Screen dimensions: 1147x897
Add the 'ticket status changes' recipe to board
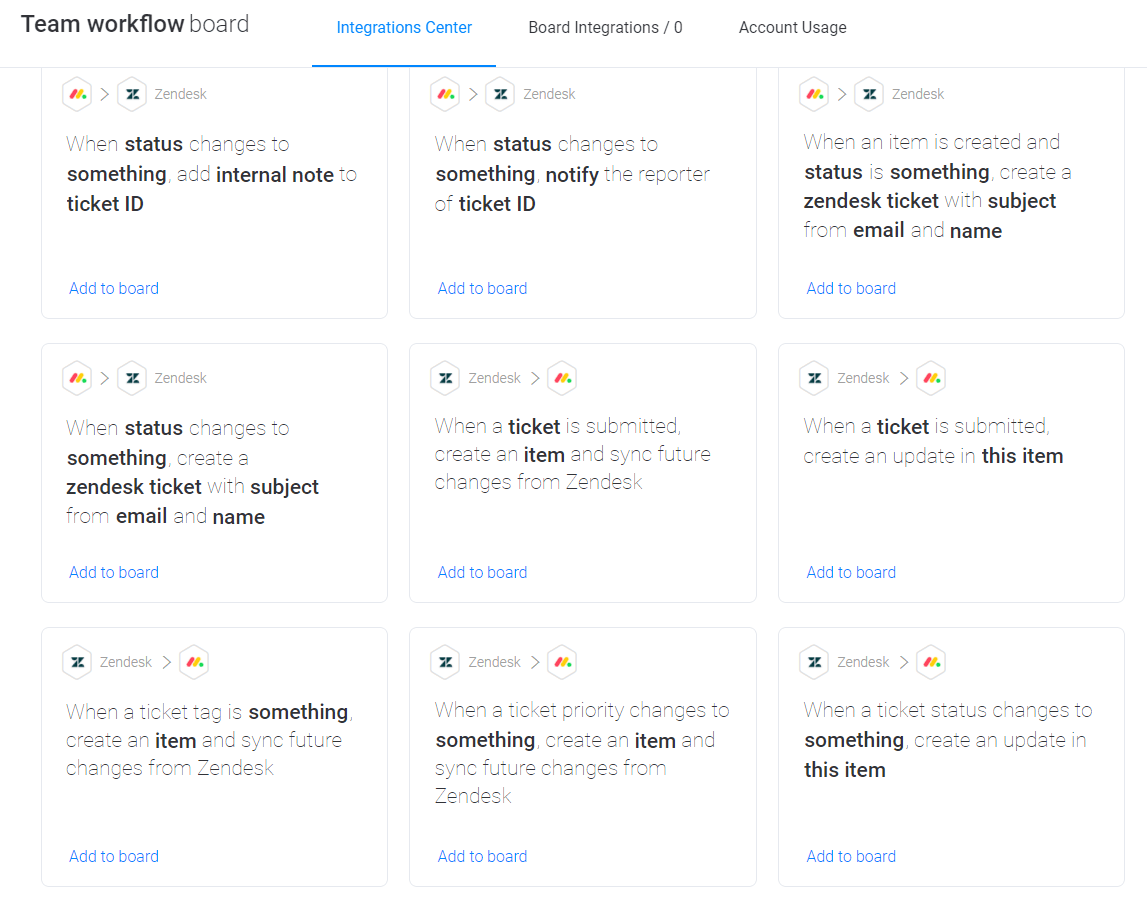[x=851, y=856]
